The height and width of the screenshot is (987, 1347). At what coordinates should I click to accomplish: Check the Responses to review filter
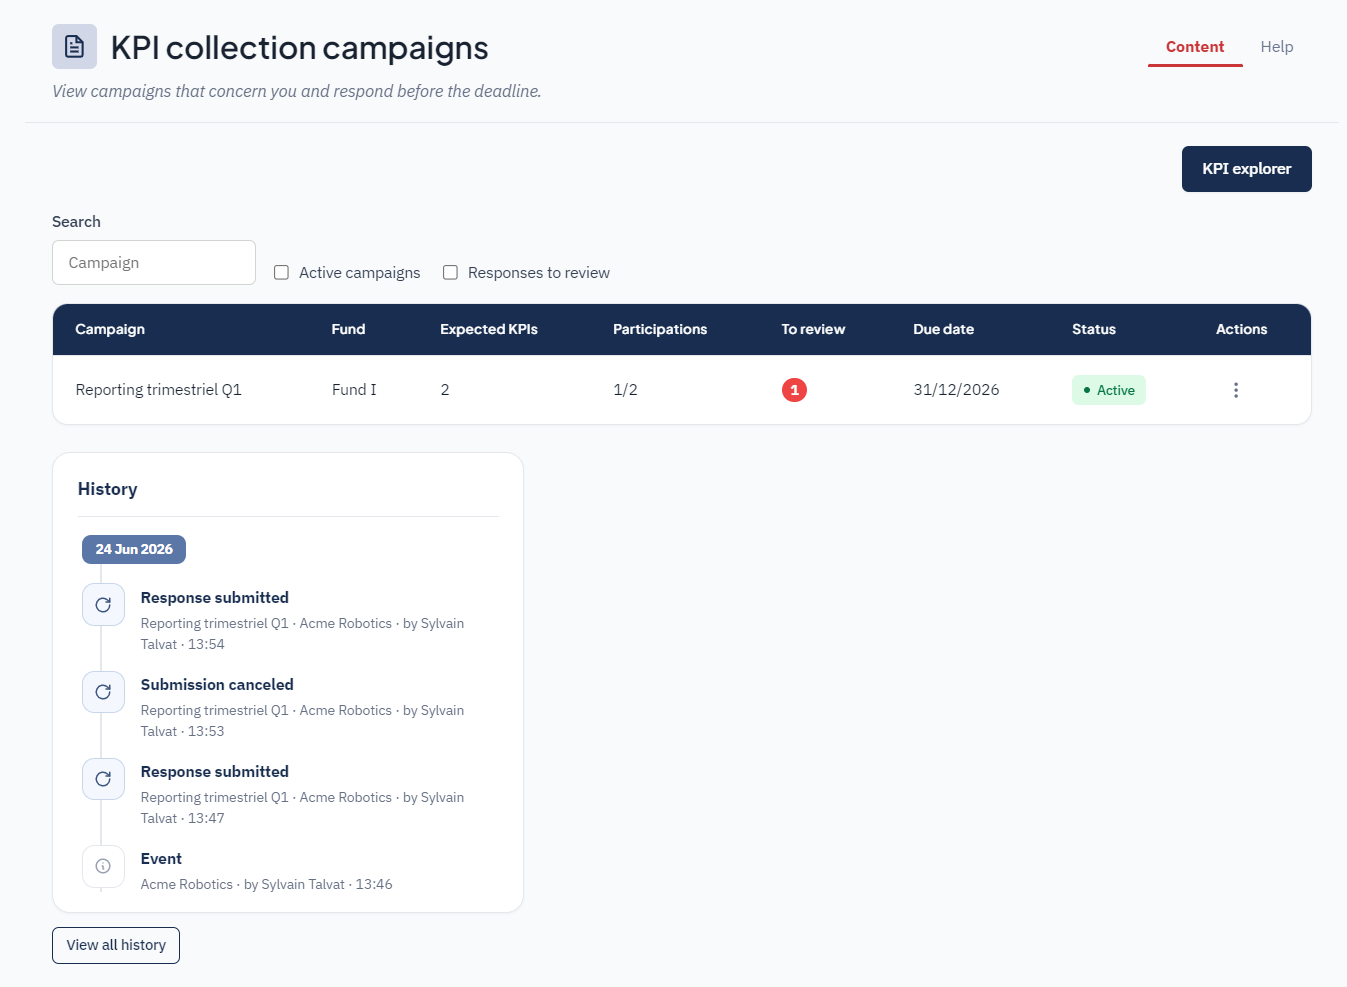point(450,272)
